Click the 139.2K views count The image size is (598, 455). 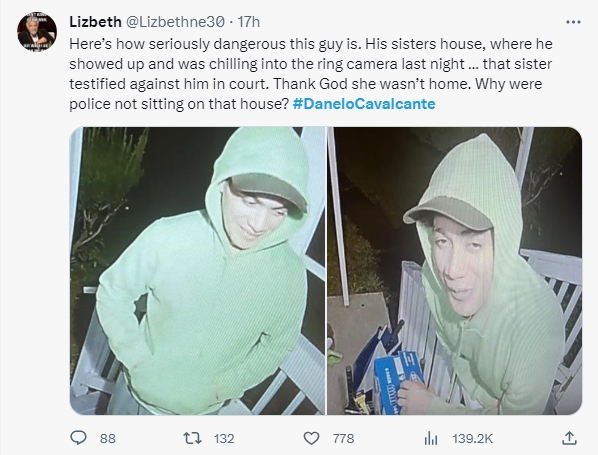click(x=473, y=439)
